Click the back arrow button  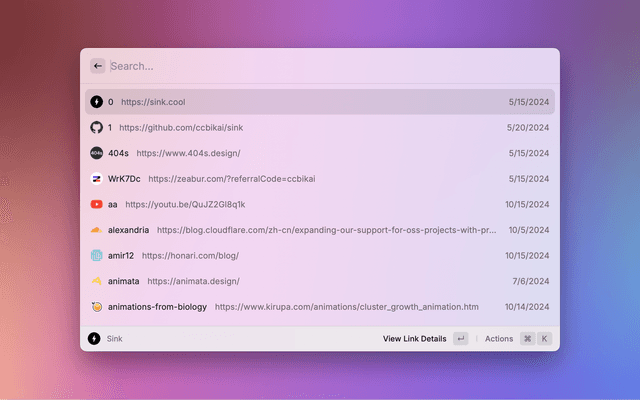pyautogui.click(x=97, y=66)
